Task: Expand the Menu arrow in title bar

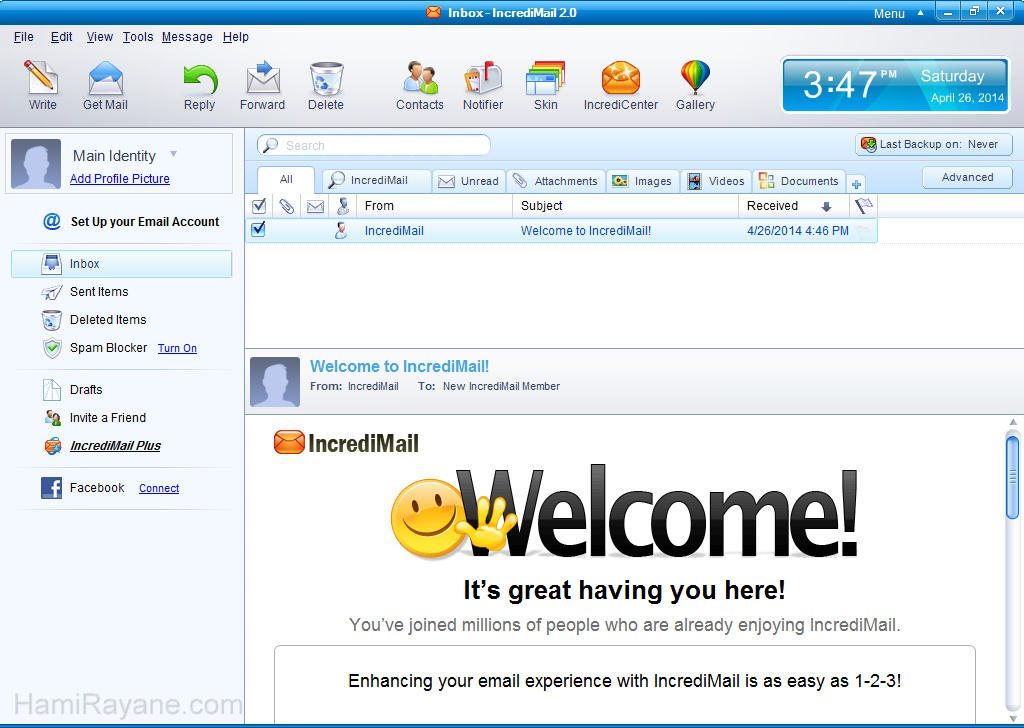Action: (x=920, y=12)
